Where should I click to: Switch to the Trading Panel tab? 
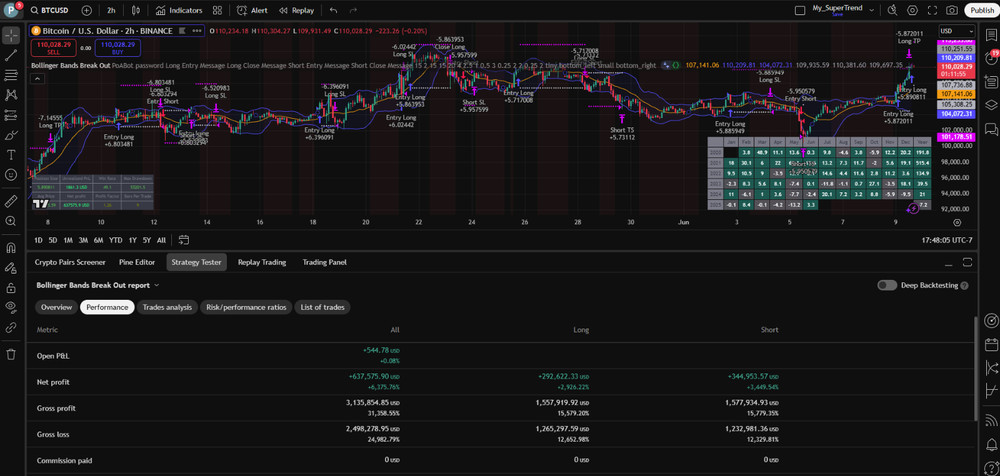(x=324, y=262)
